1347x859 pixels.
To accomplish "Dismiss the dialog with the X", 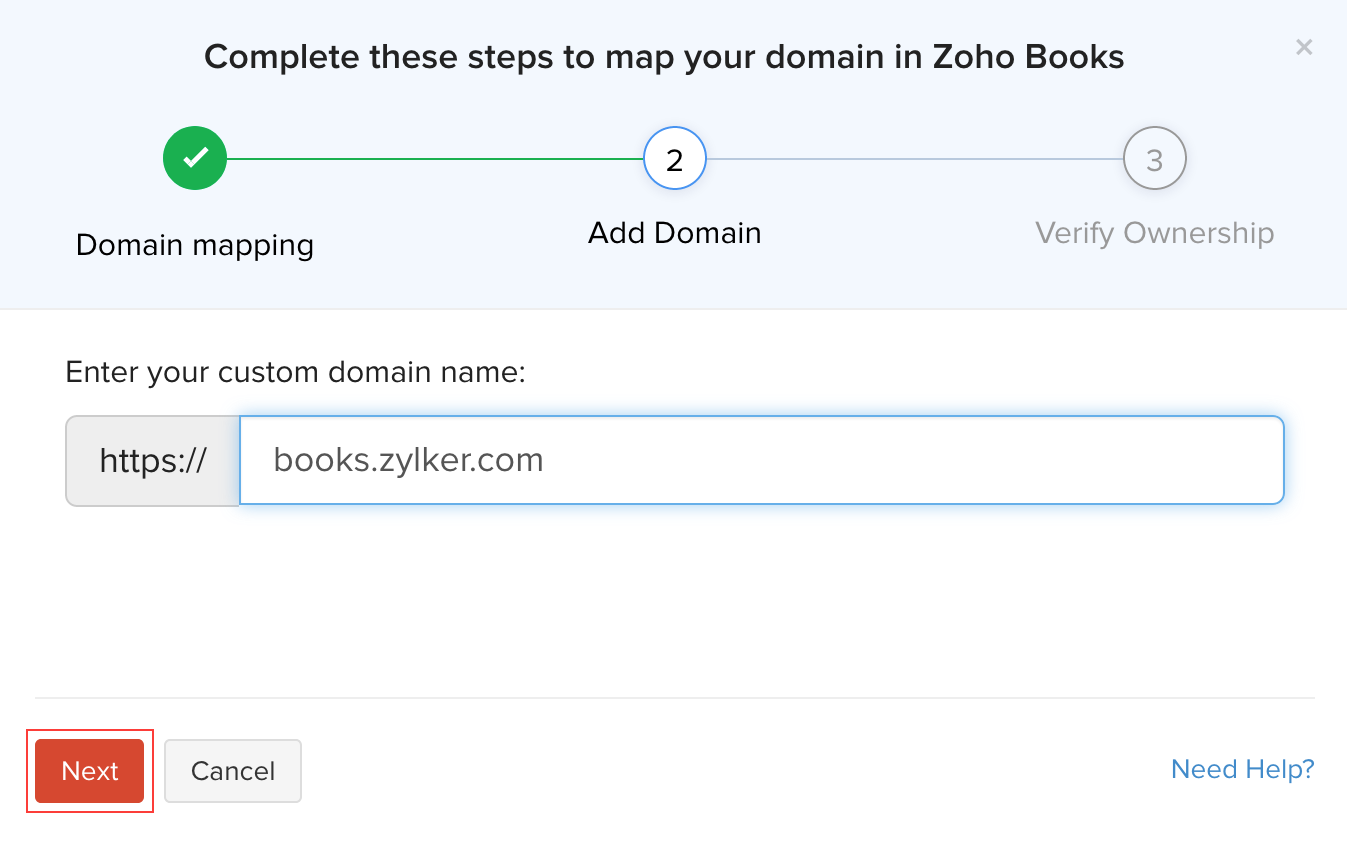I will (x=1304, y=46).
